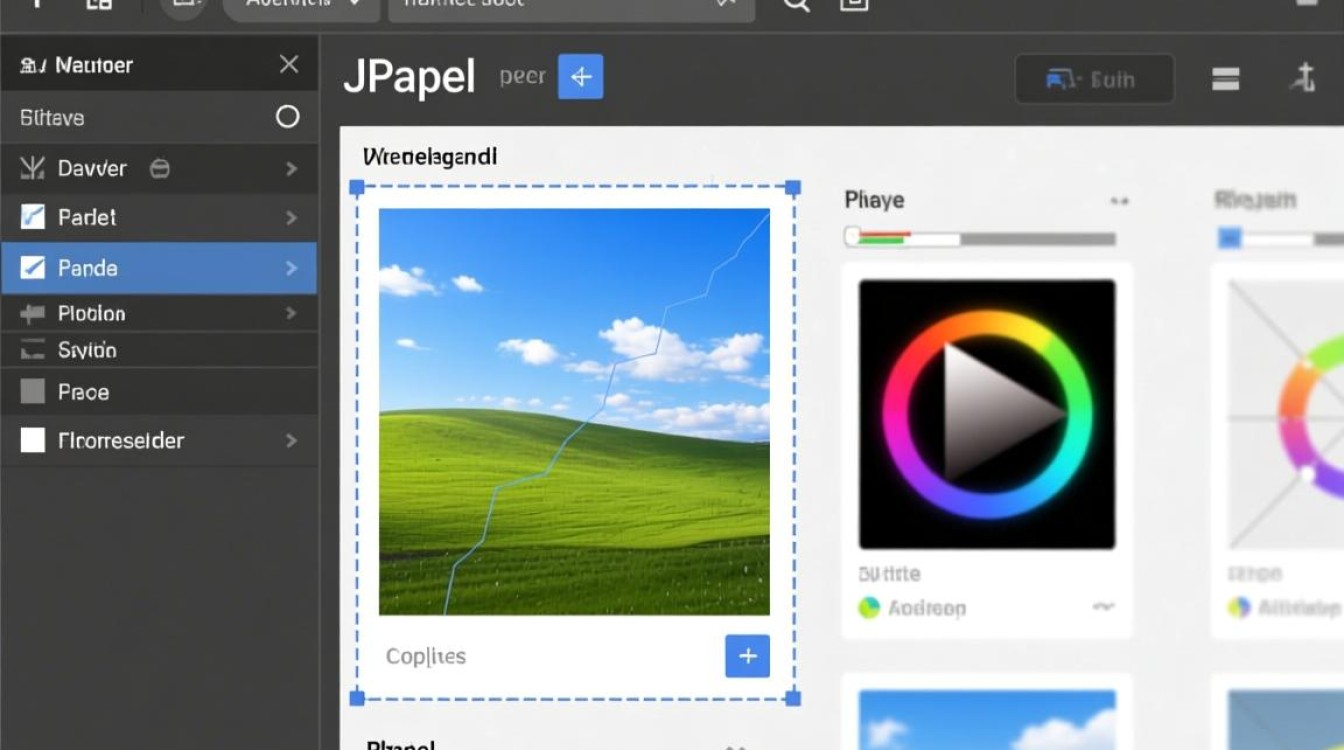
Task: Open the dropdown arrow in Aodreop card
Action: click(x=1102, y=606)
